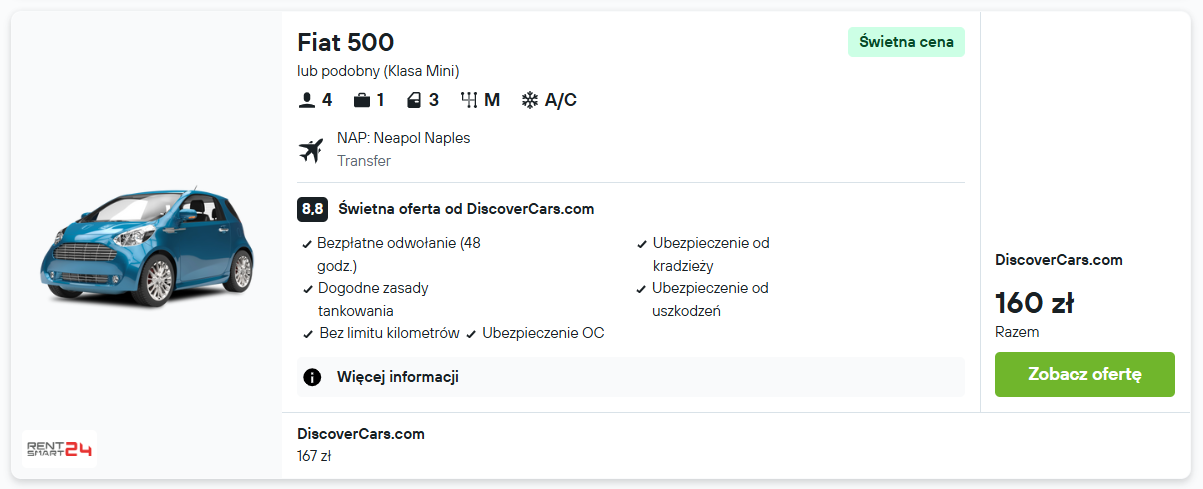Screen dimensions: 1203x489
Task: Click the heading 'Świetna oferta od DiscoverCars.com'
Action: click(x=466, y=209)
